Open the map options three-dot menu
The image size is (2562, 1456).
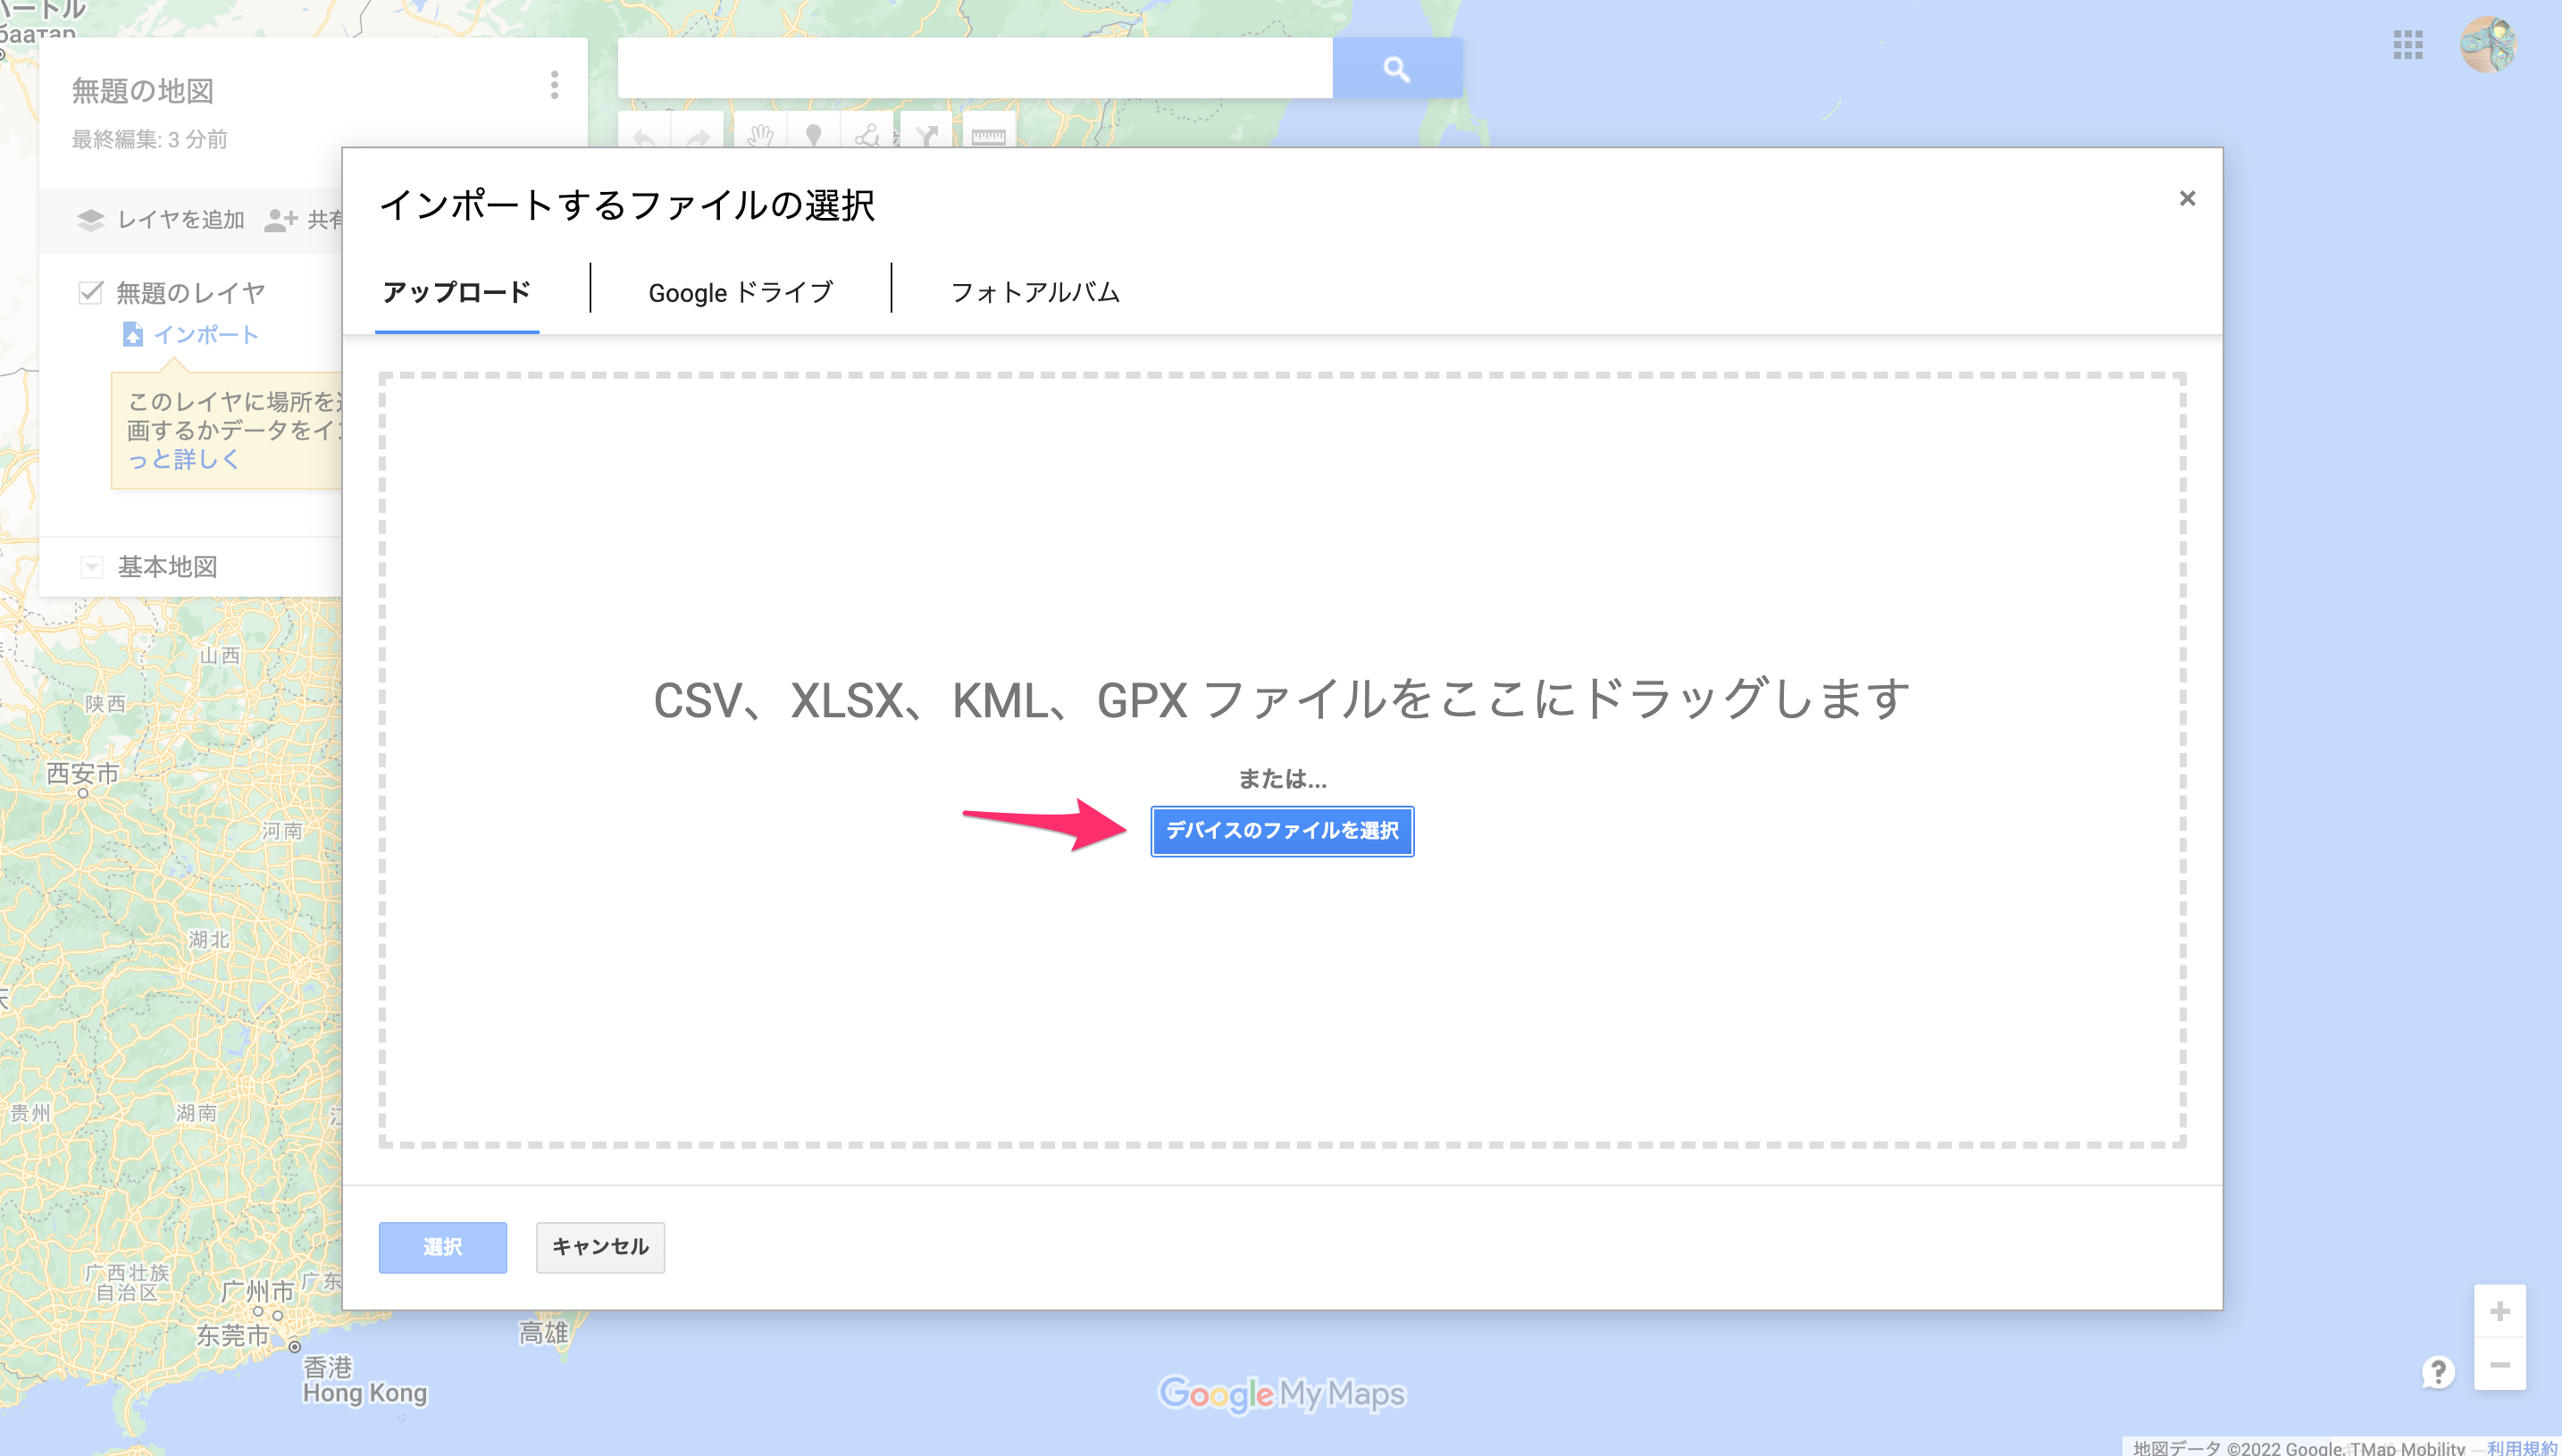click(554, 85)
